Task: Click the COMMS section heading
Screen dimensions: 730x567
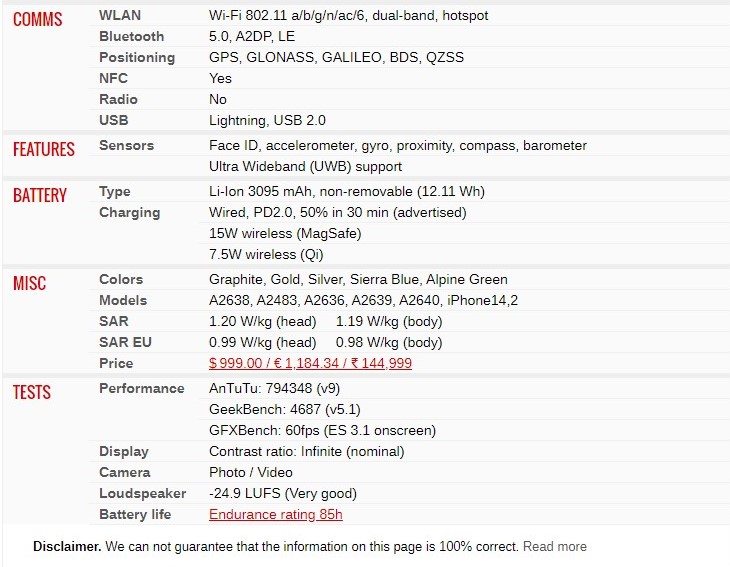Action: coord(37,20)
